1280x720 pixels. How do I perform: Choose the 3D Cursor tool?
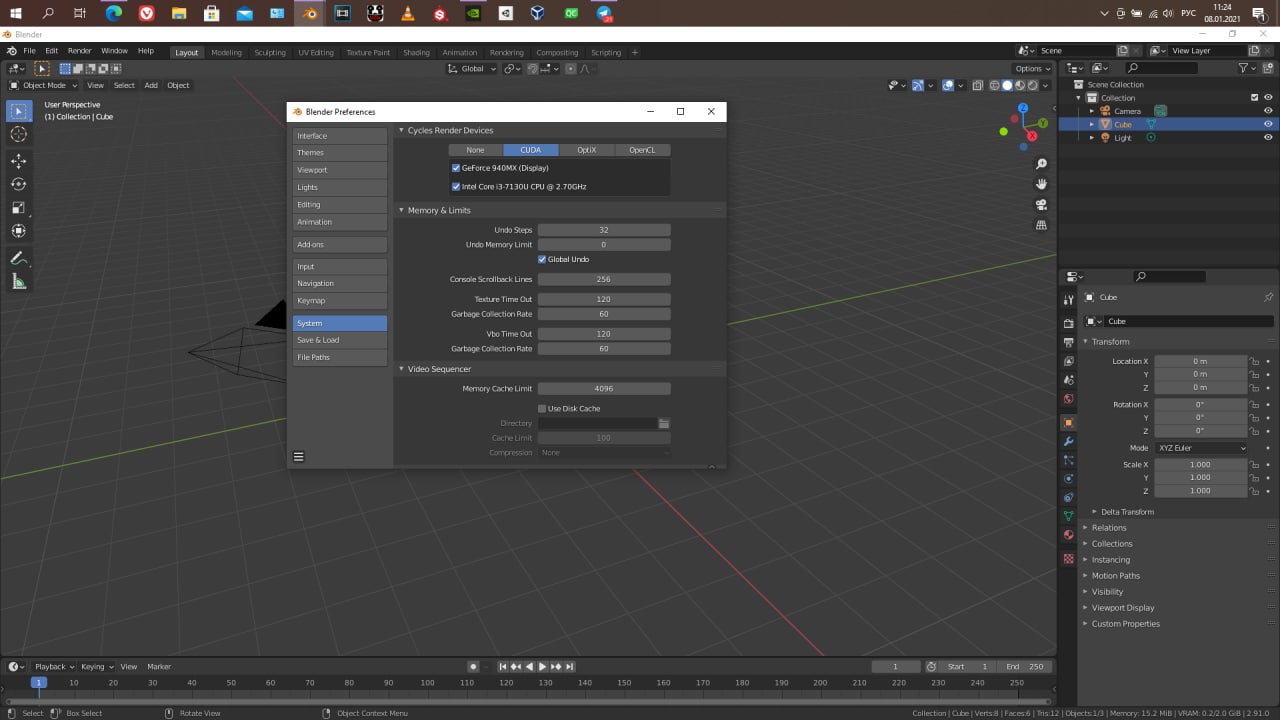tap(18, 134)
